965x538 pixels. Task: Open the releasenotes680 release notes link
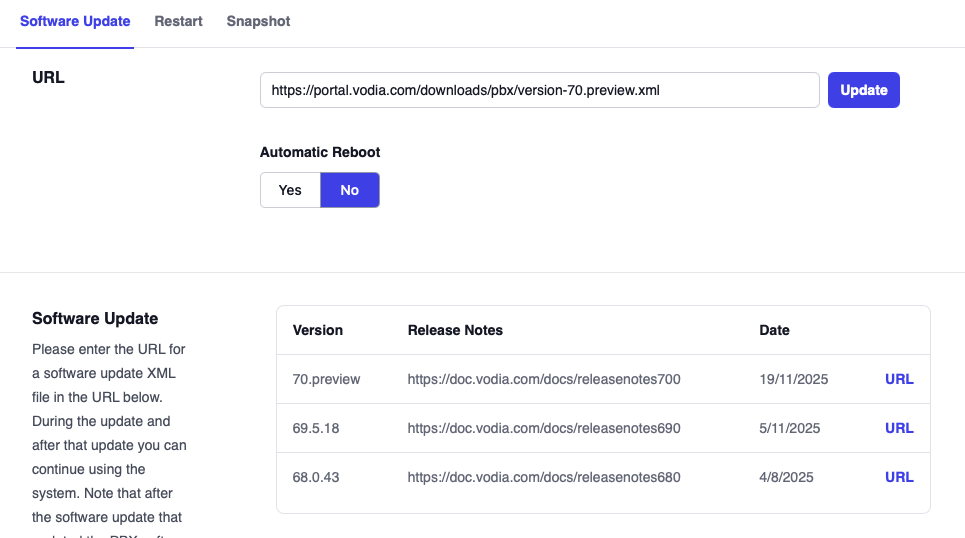point(543,477)
